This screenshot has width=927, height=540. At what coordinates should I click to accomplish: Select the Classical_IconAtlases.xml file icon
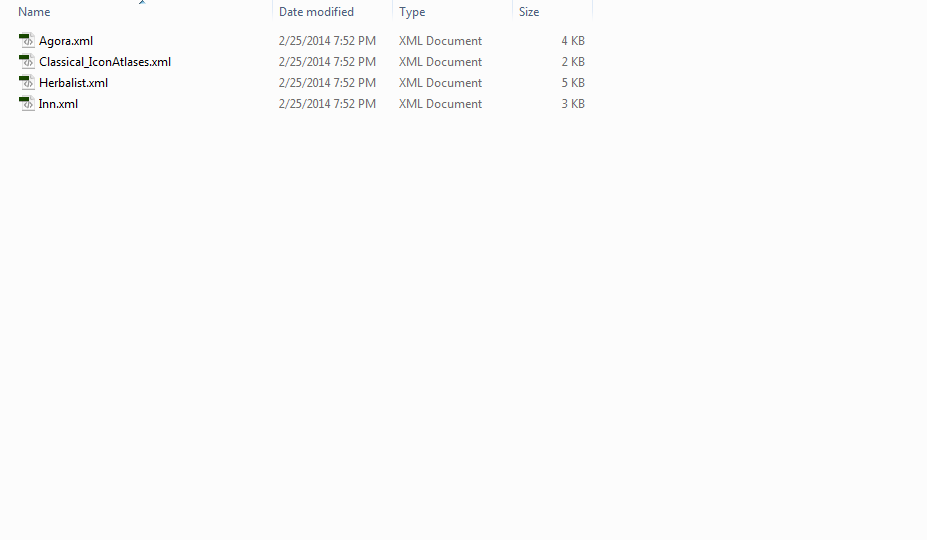coord(27,62)
